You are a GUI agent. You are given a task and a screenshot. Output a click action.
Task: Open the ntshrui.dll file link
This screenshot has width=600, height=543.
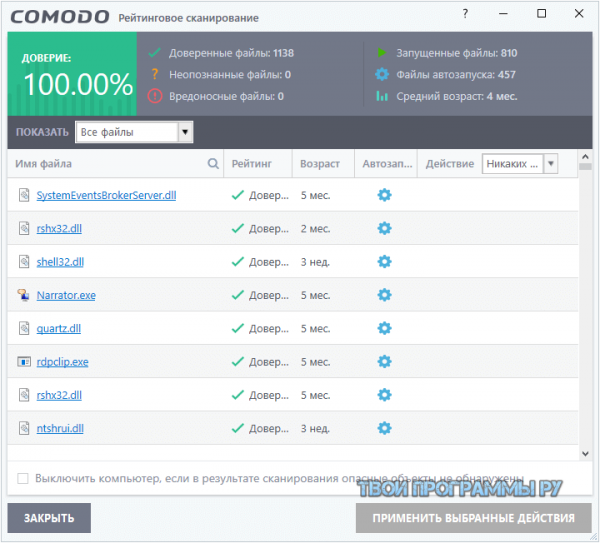point(60,428)
